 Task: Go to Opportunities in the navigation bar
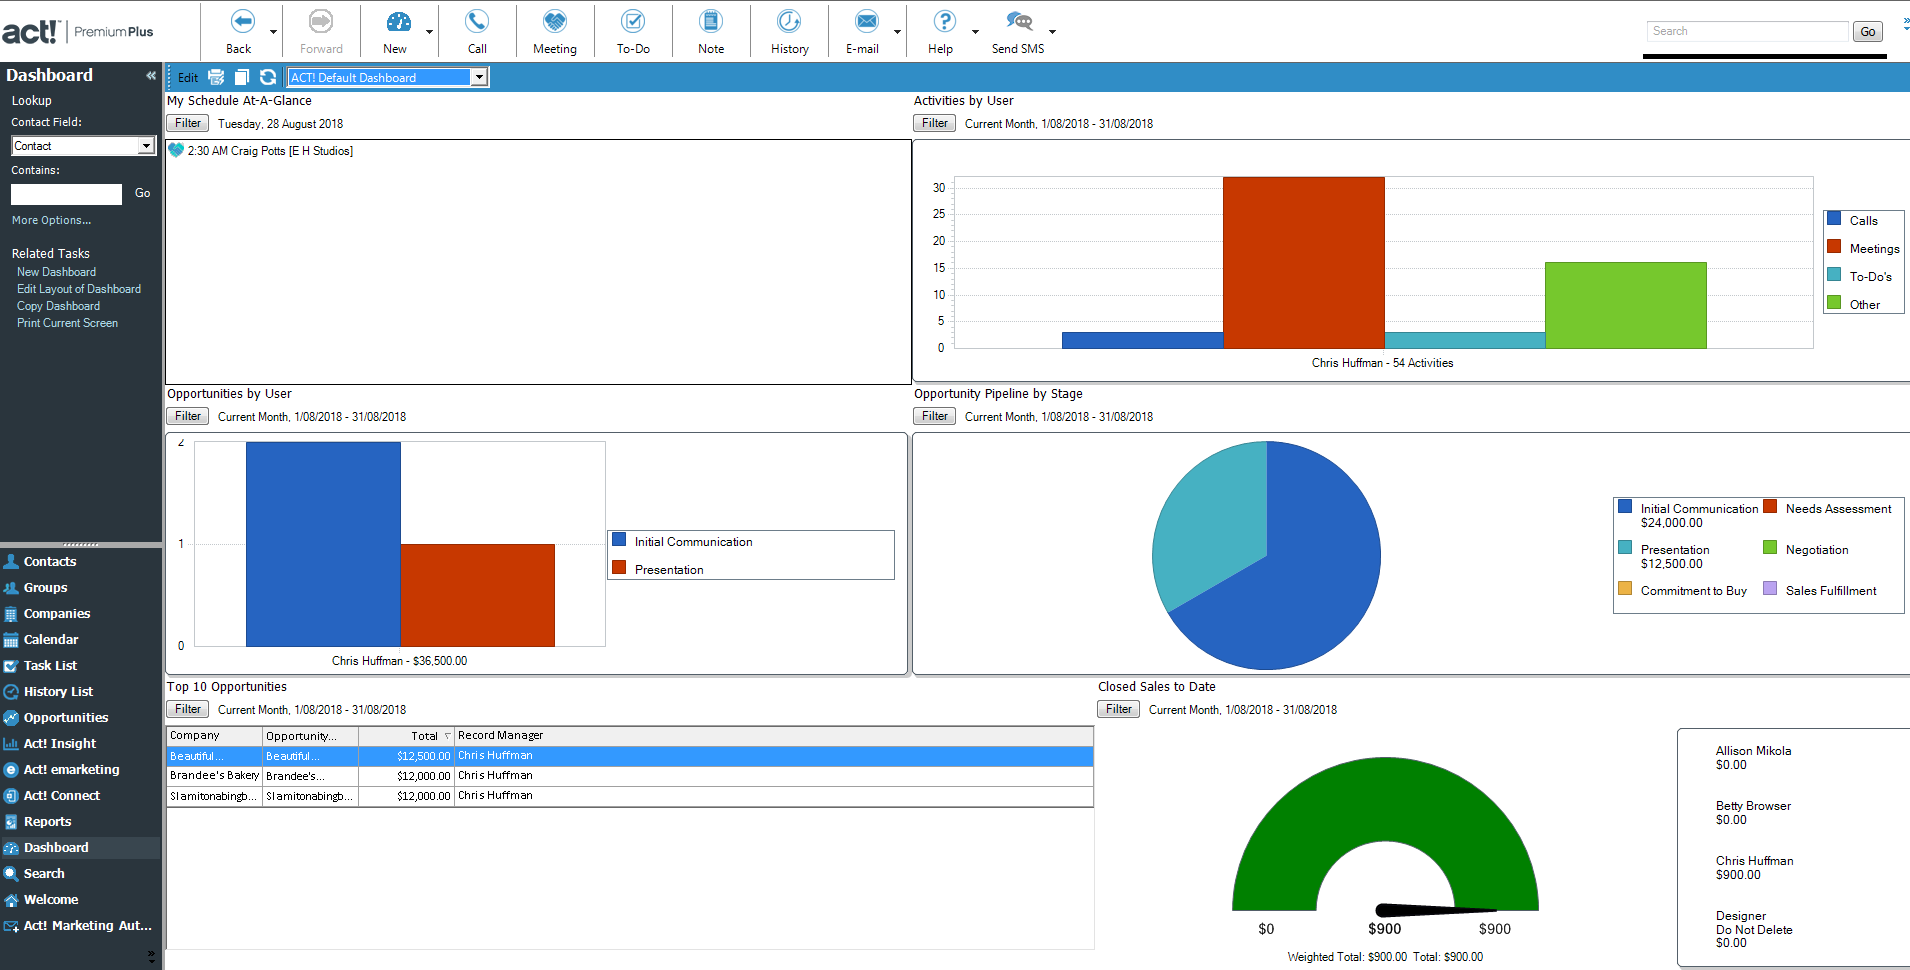coord(66,718)
